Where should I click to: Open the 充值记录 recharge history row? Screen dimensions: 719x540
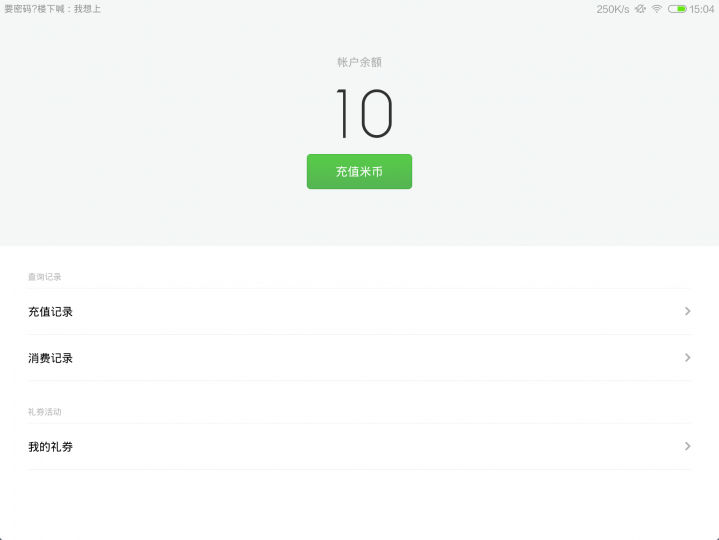[359, 312]
